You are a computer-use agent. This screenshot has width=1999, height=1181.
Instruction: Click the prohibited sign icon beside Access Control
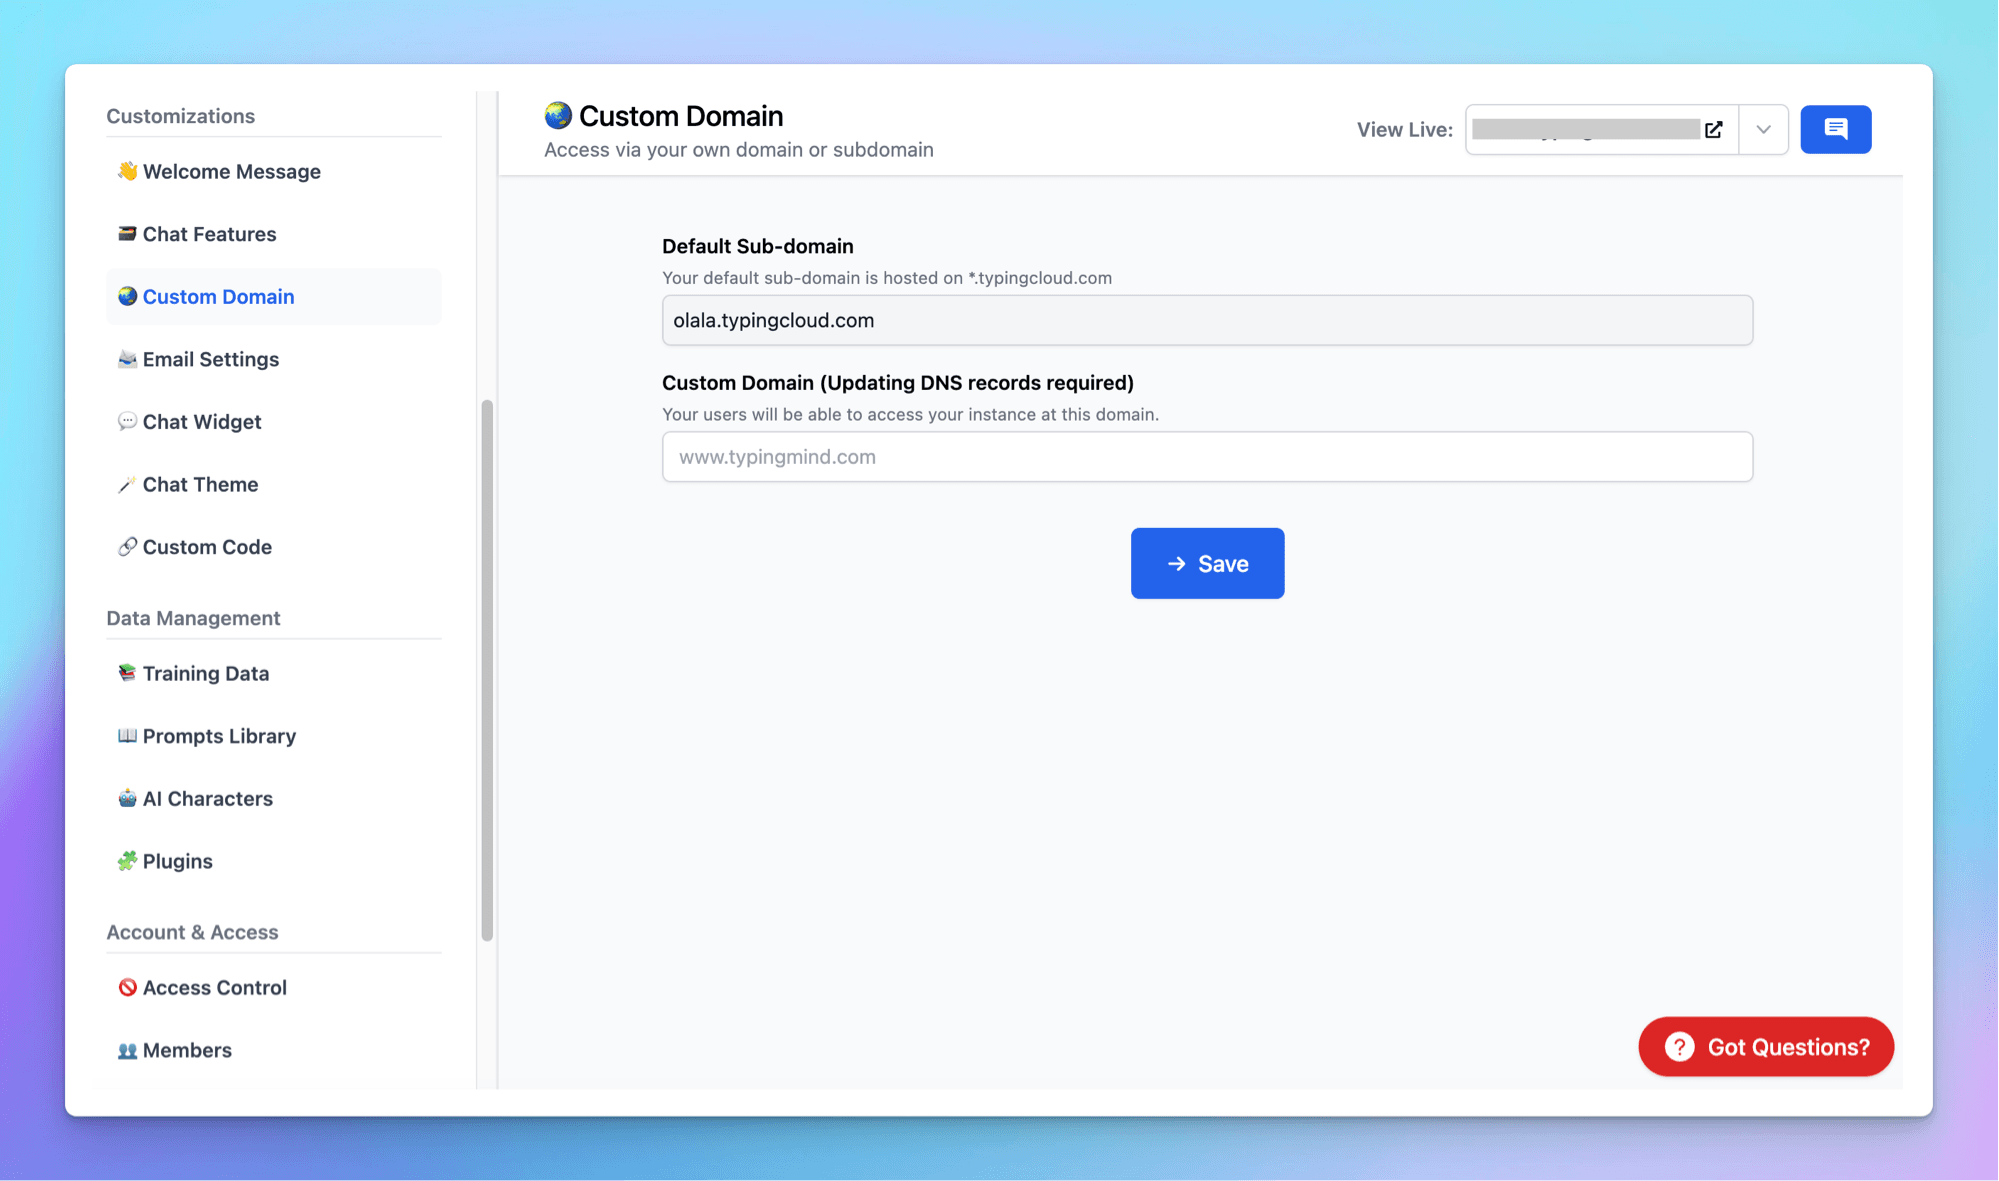coord(127,987)
